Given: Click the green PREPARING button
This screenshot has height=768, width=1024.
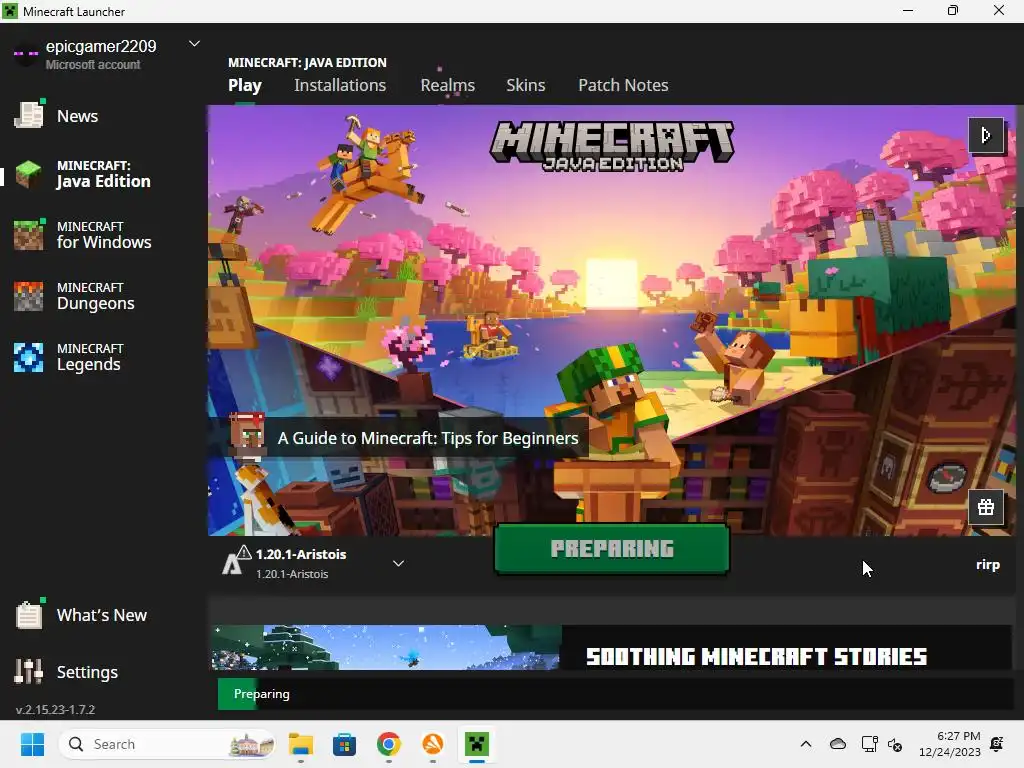Looking at the screenshot, I should click(x=612, y=549).
